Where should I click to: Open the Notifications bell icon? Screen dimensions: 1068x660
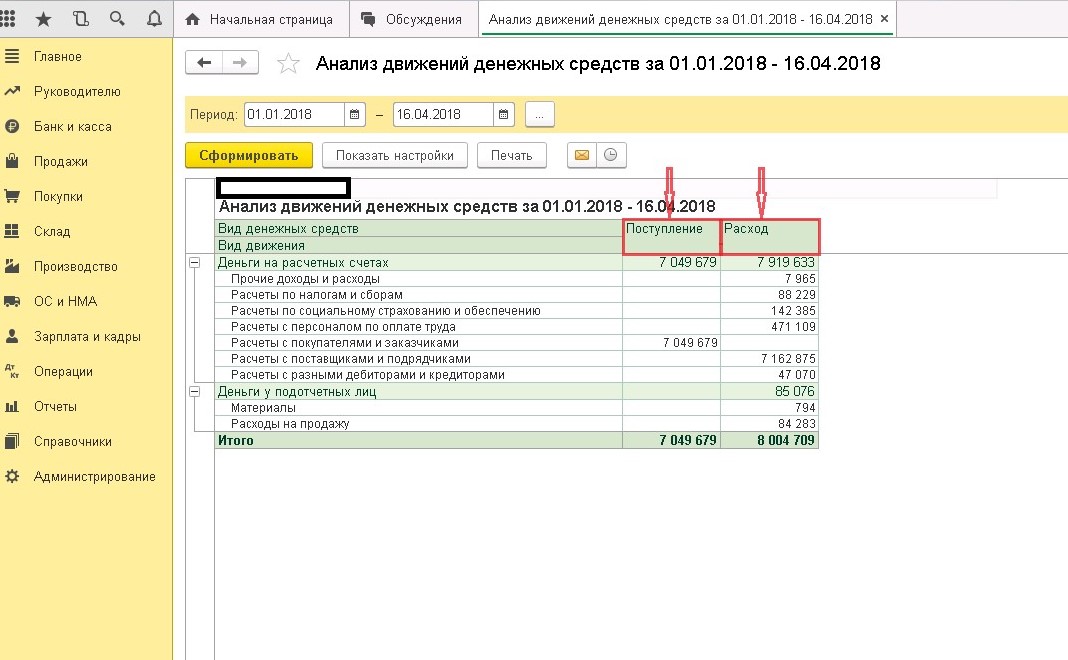155,19
